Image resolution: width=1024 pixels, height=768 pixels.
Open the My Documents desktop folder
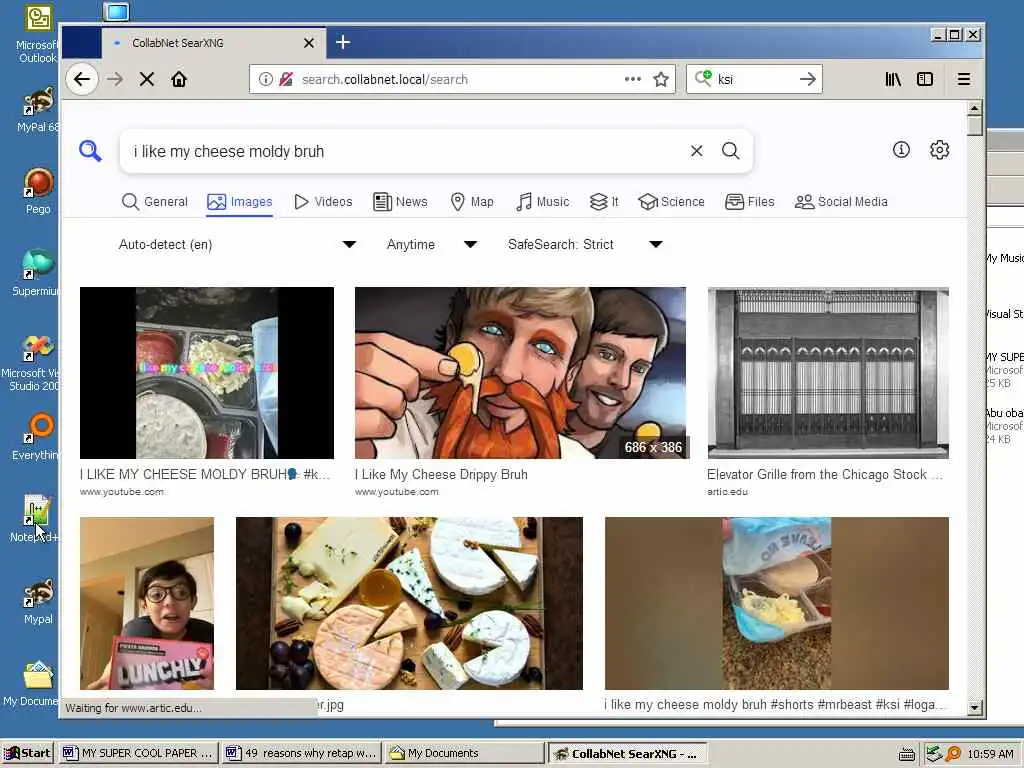point(33,684)
